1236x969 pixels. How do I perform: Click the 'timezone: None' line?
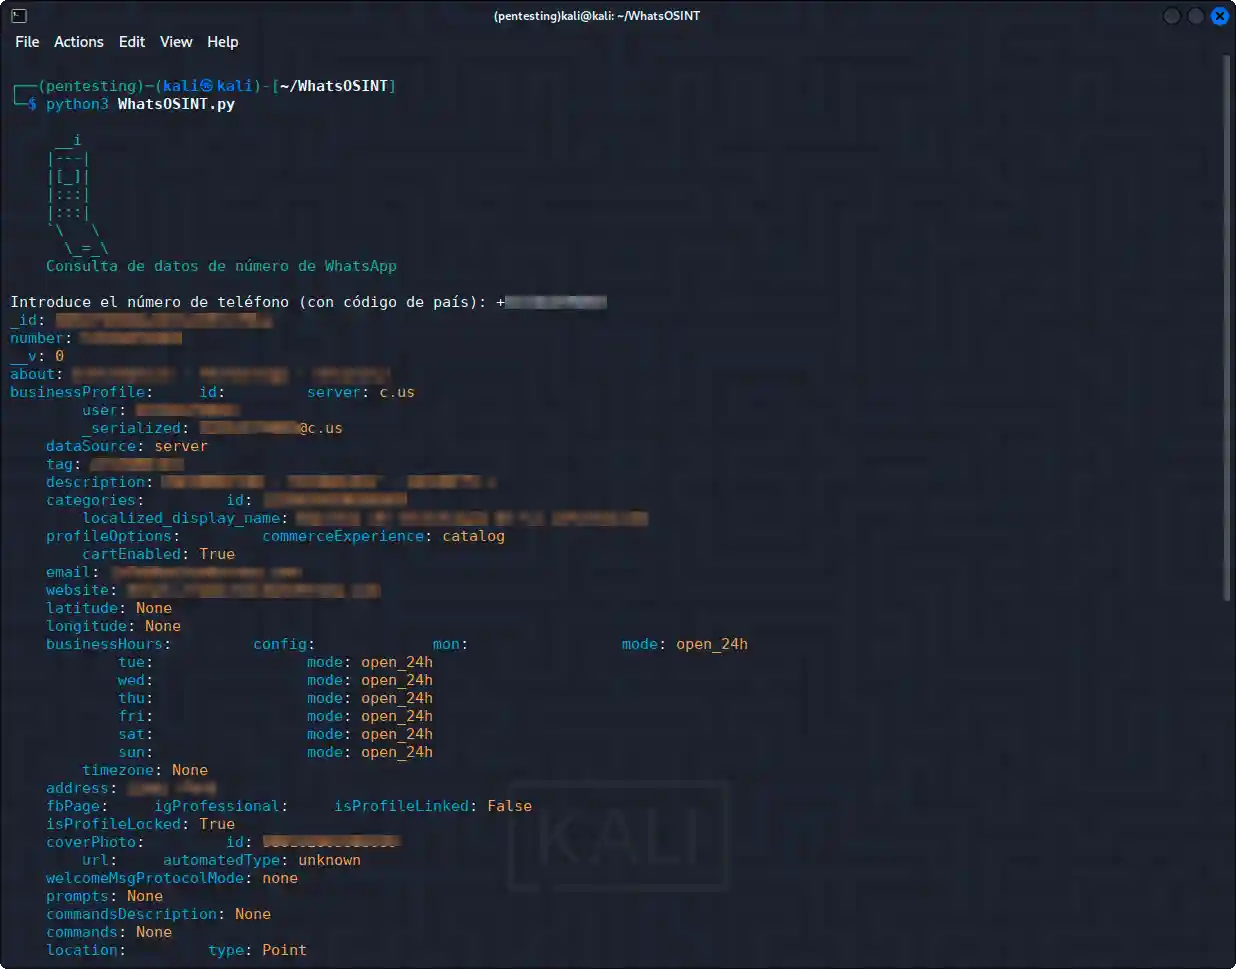click(145, 770)
